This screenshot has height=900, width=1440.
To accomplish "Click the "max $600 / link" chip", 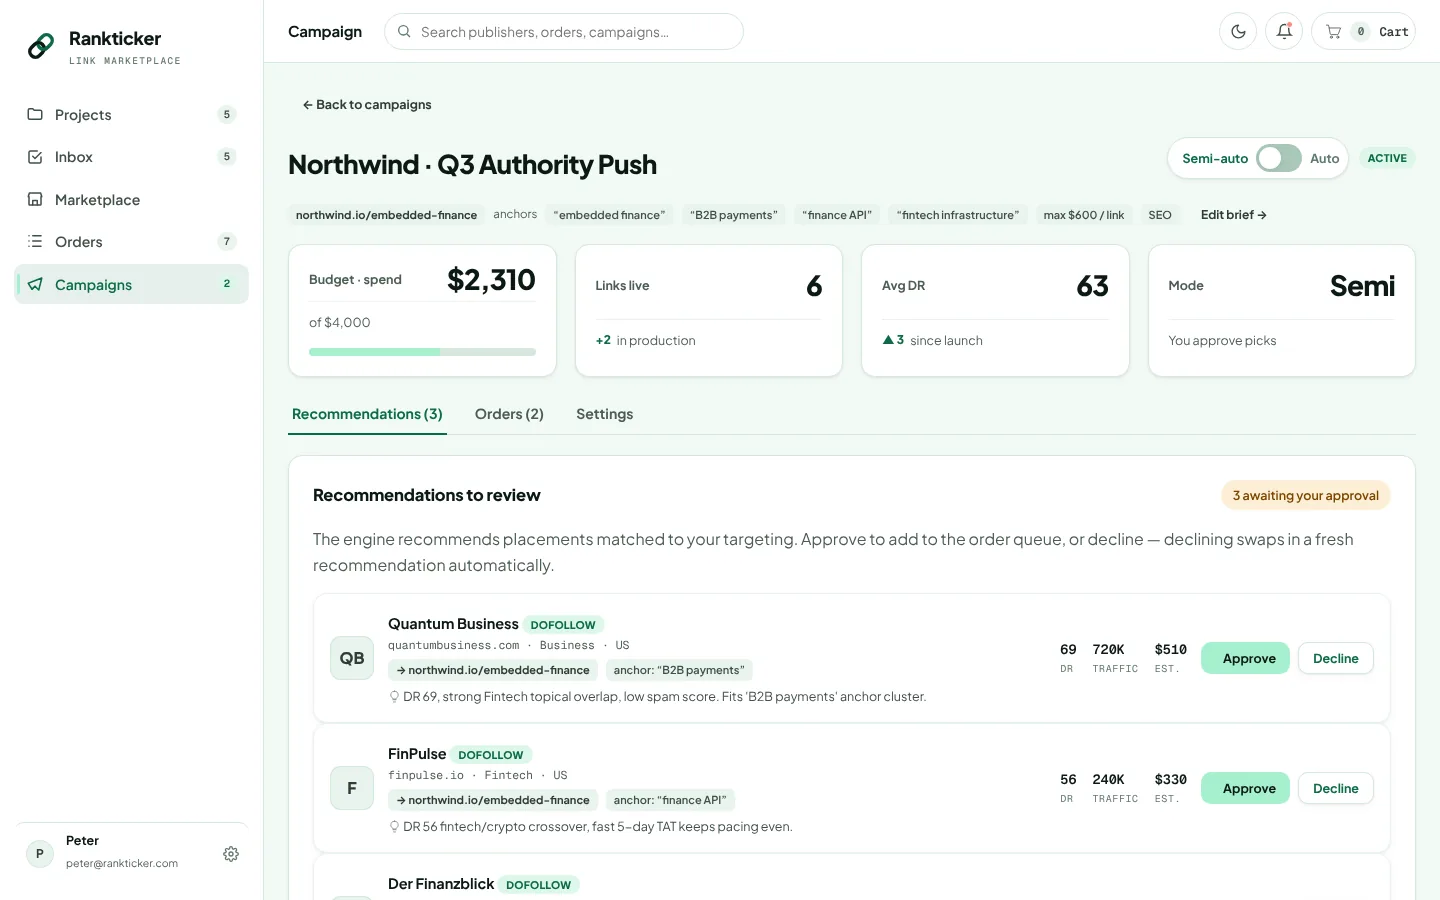I will tap(1084, 215).
